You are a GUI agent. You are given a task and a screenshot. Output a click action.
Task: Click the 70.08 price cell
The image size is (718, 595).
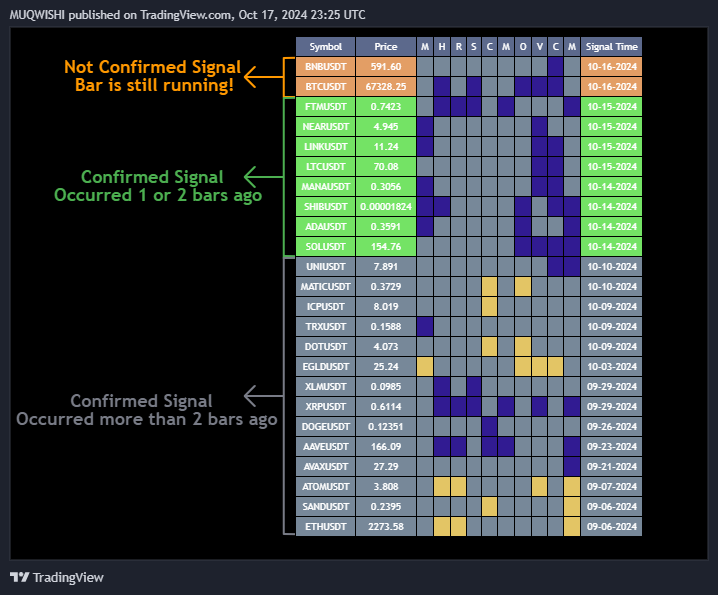pos(386,166)
